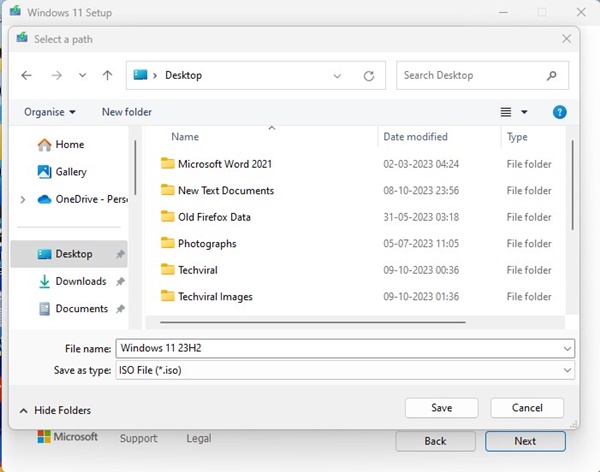
Task: Click Back in Windows 11 Setup
Action: point(435,441)
